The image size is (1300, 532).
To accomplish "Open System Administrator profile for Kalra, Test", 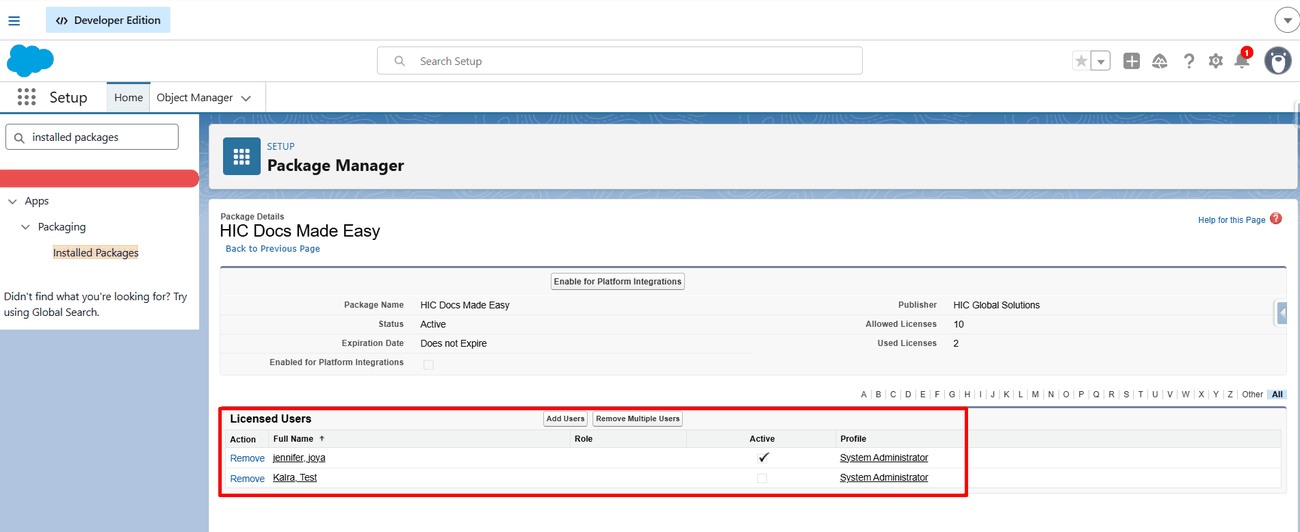I will [884, 478].
